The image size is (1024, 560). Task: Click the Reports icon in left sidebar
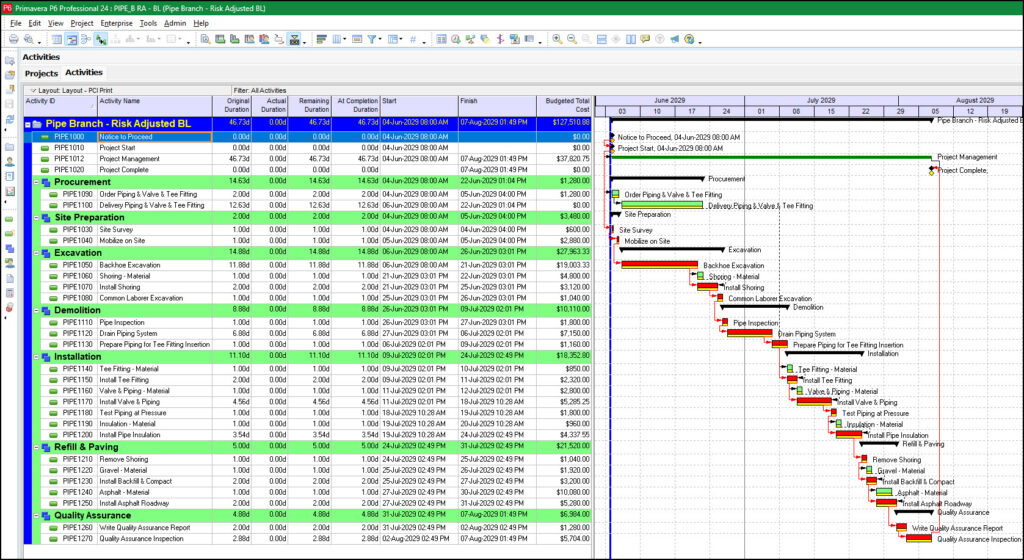point(10,176)
